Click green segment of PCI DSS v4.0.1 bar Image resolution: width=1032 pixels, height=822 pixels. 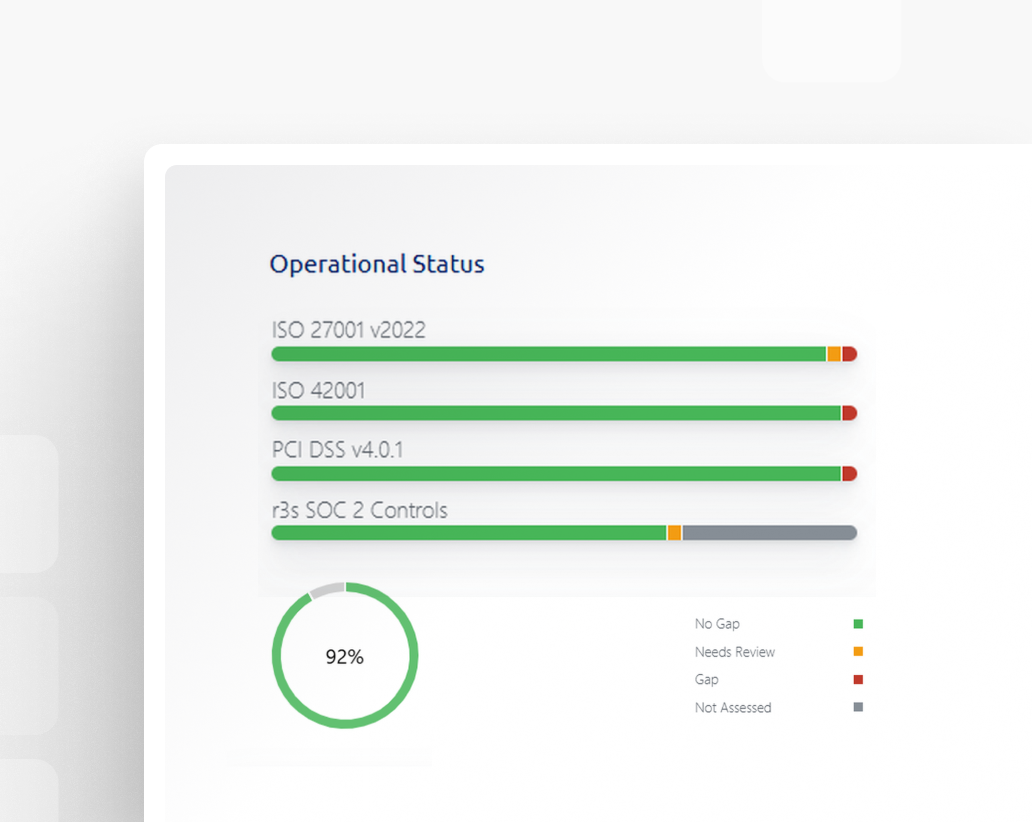[x=556, y=474]
